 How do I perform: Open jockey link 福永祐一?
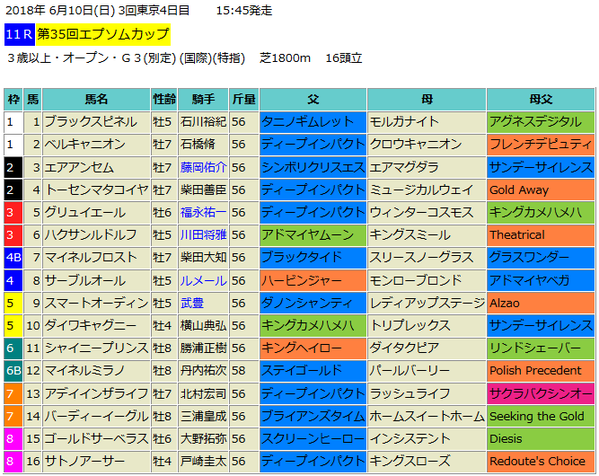click(x=203, y=212)
